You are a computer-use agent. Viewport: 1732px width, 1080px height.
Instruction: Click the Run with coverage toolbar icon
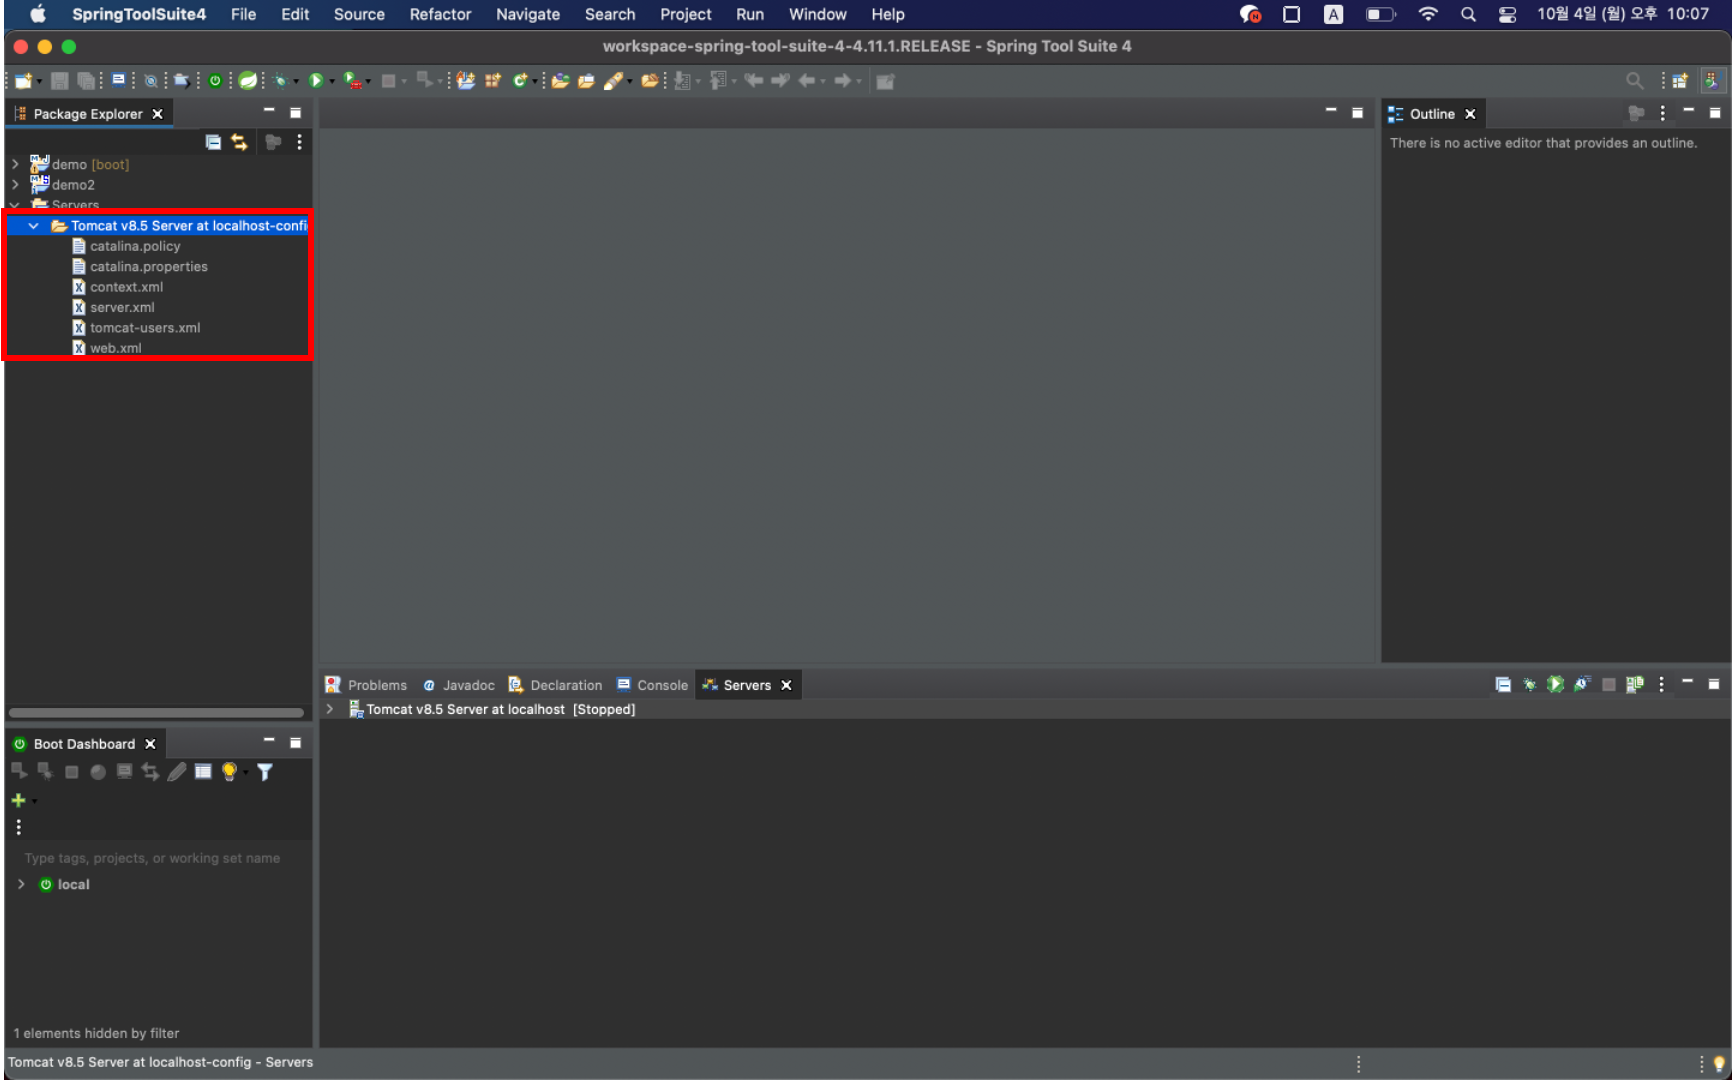(x=351, y=81)
